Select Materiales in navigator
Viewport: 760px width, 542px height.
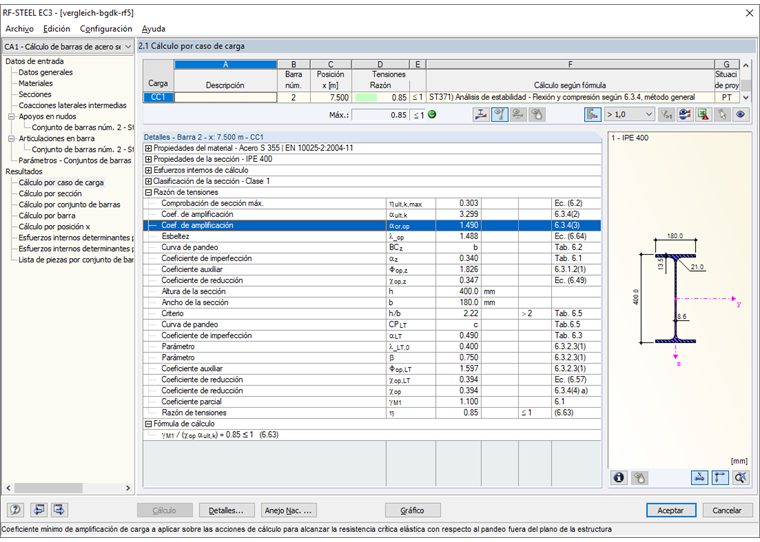pos(35,83)
